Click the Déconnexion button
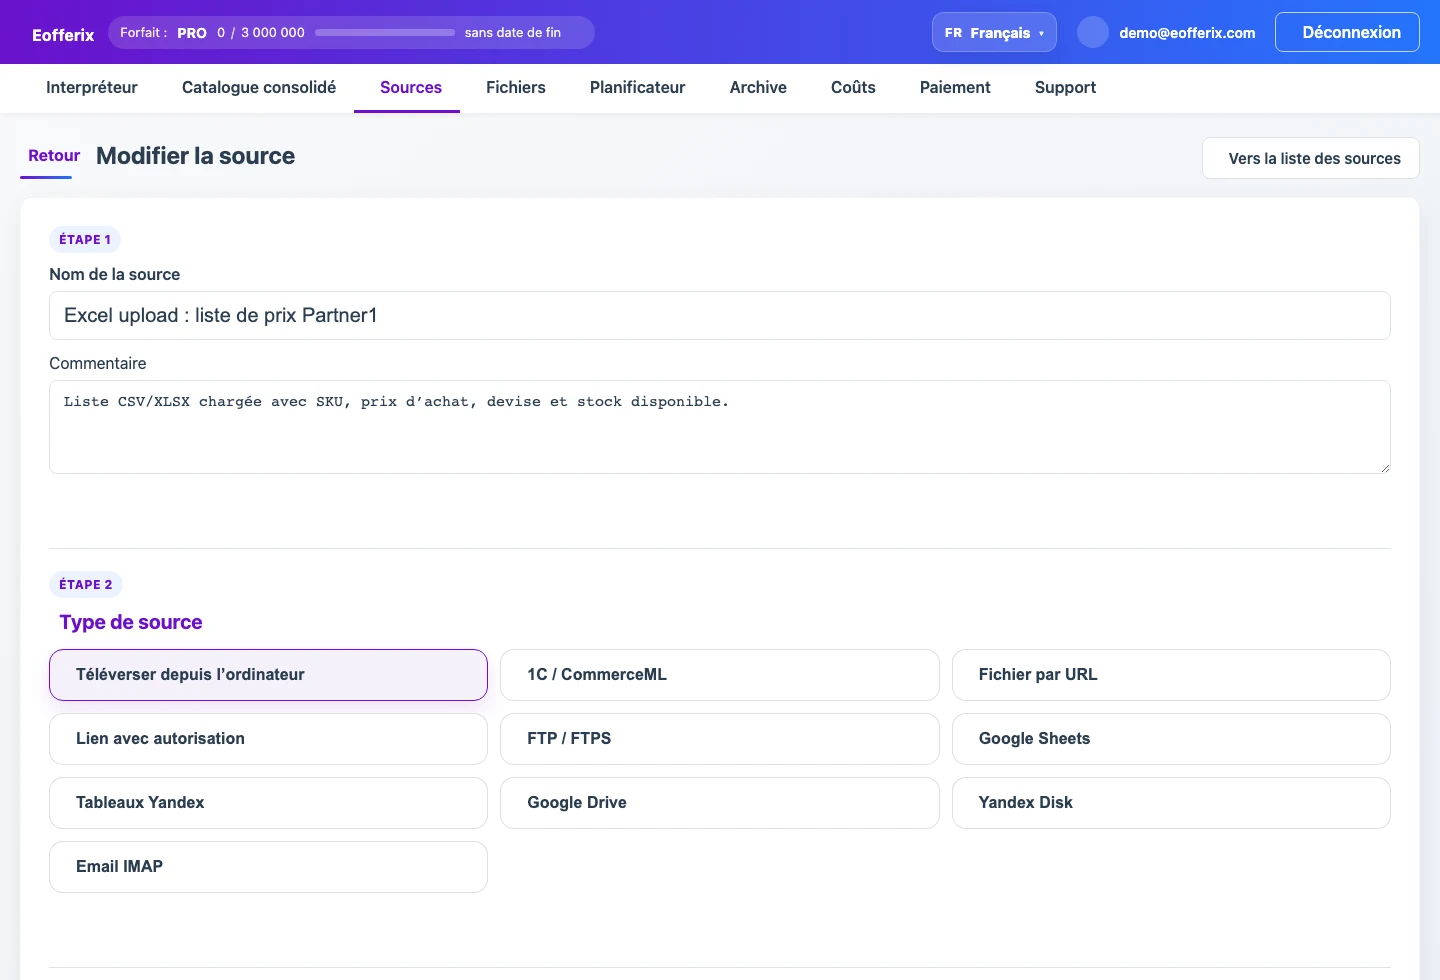 coord(1347,32)
